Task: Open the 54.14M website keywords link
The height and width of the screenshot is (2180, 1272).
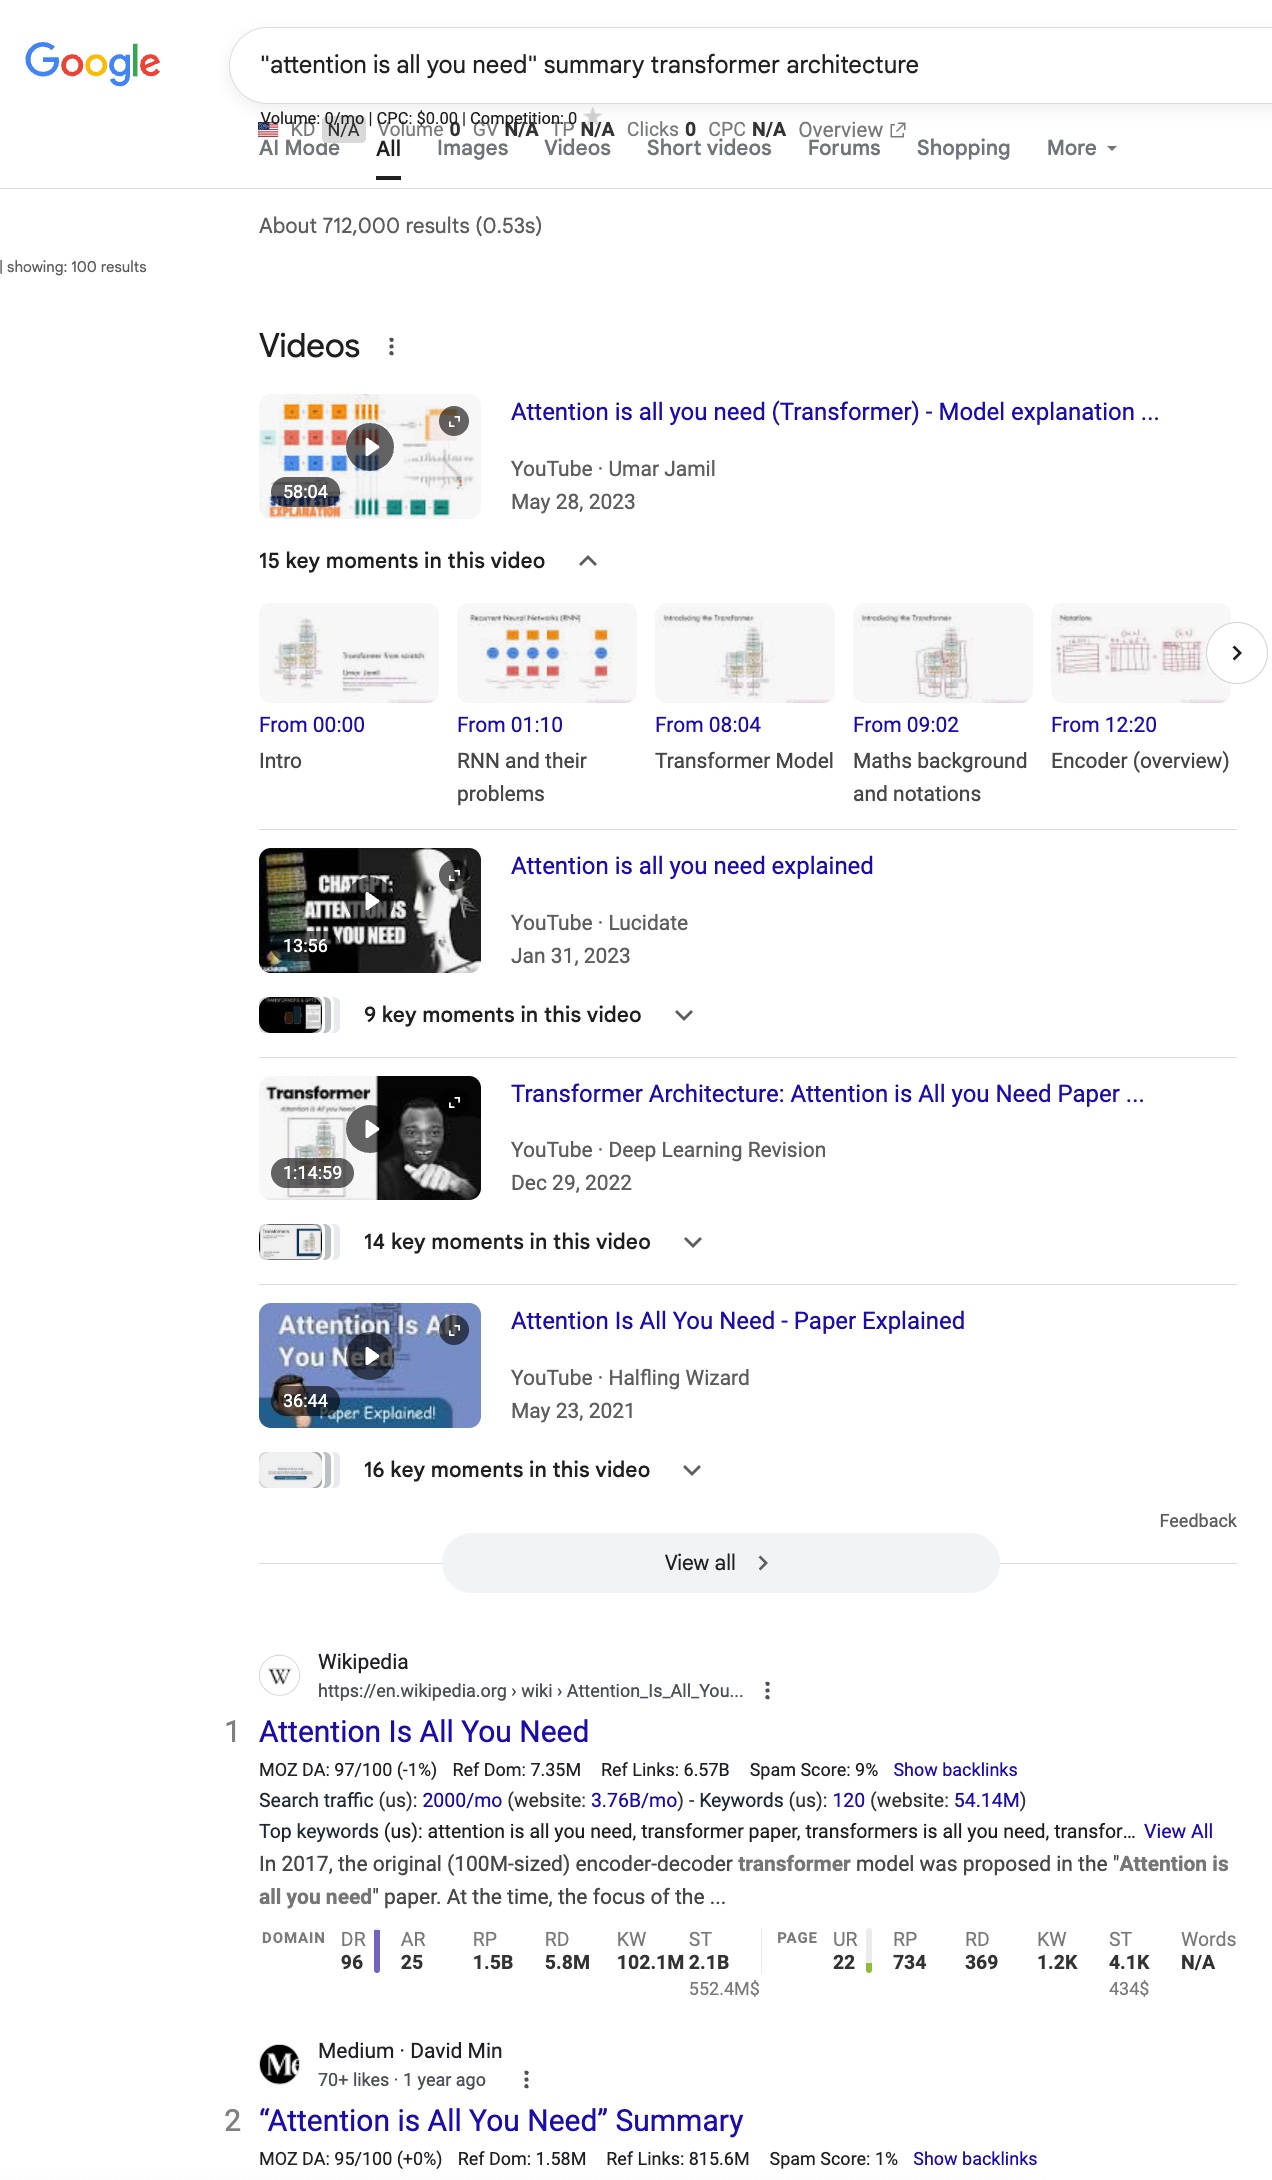Action: pyautogui.click(x=987, y=1801)
